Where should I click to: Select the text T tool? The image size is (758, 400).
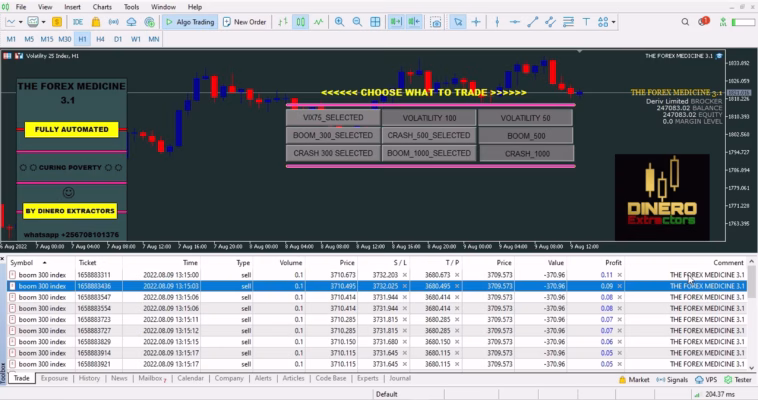pos(586,22)
